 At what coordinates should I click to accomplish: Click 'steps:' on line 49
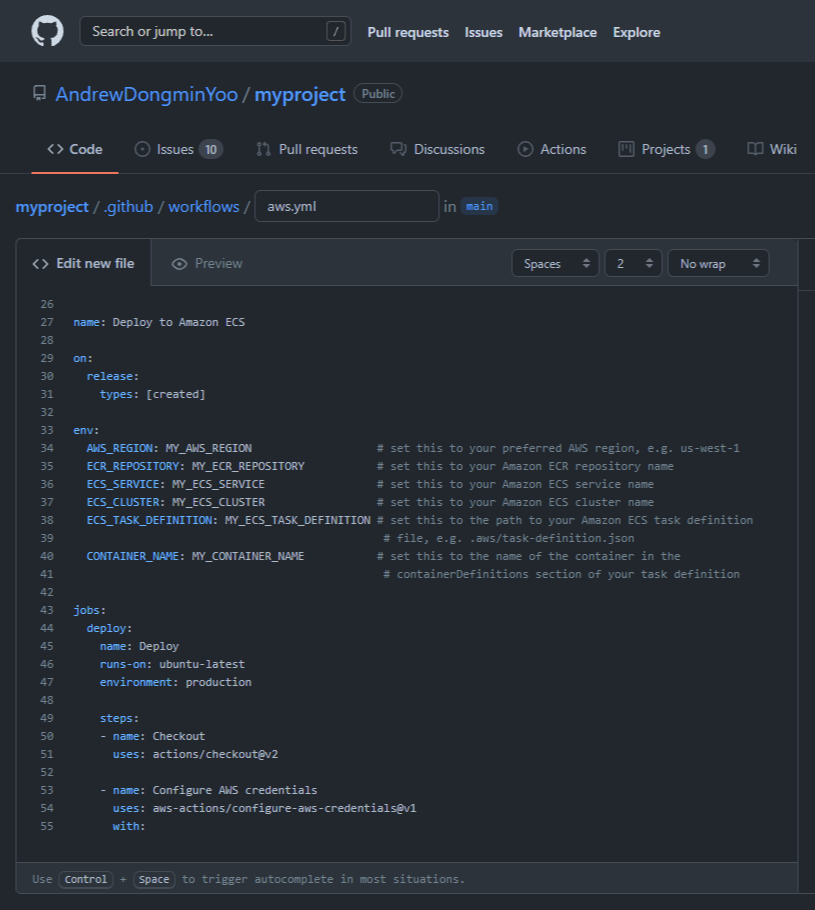pyautogui.click(x=120, y=718)
